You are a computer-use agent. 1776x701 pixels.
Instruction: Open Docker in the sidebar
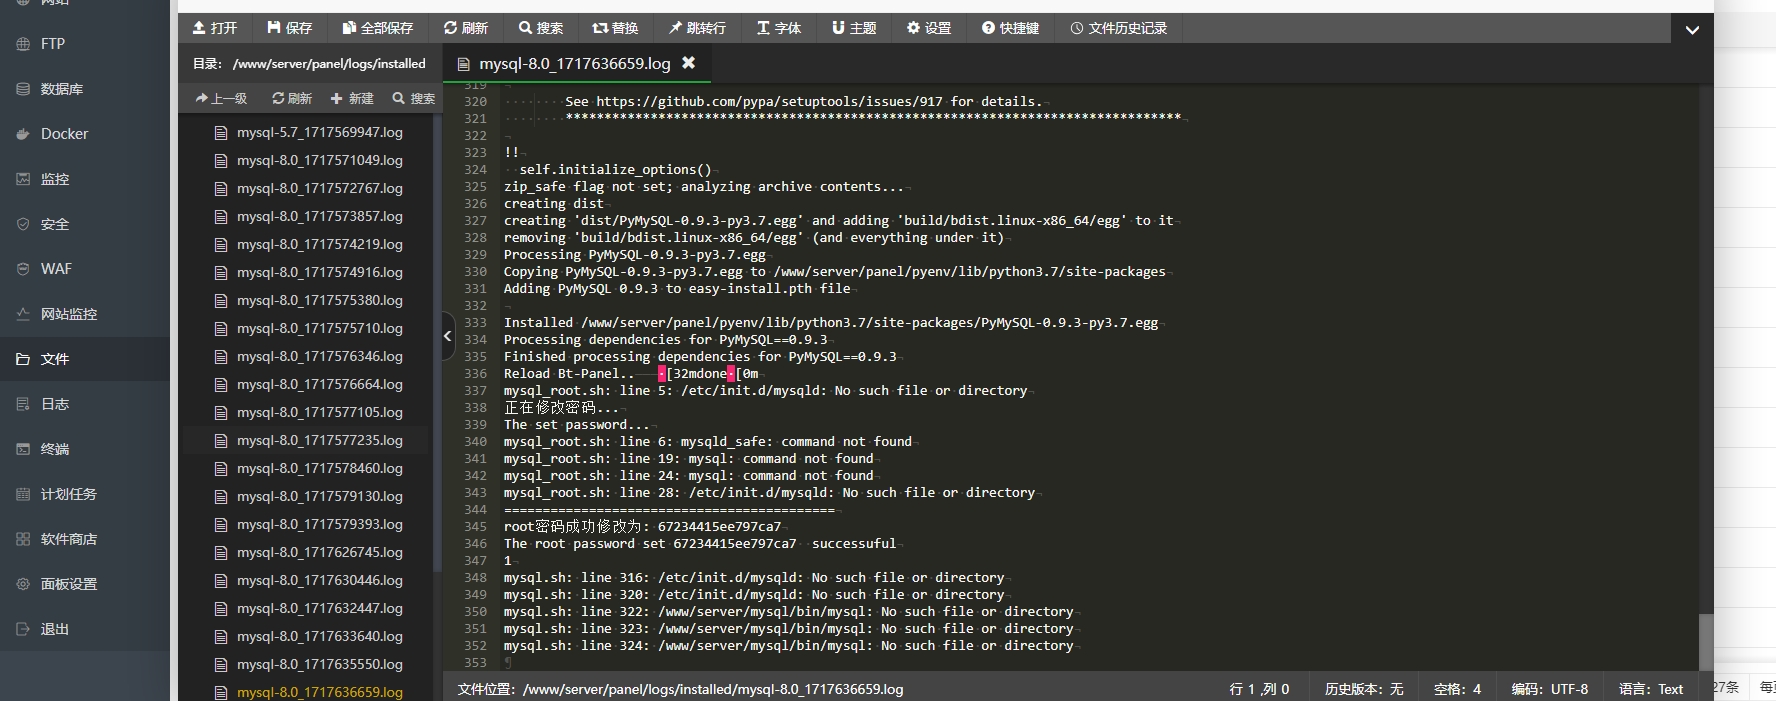pyautogui.click(x=85, y=134)
